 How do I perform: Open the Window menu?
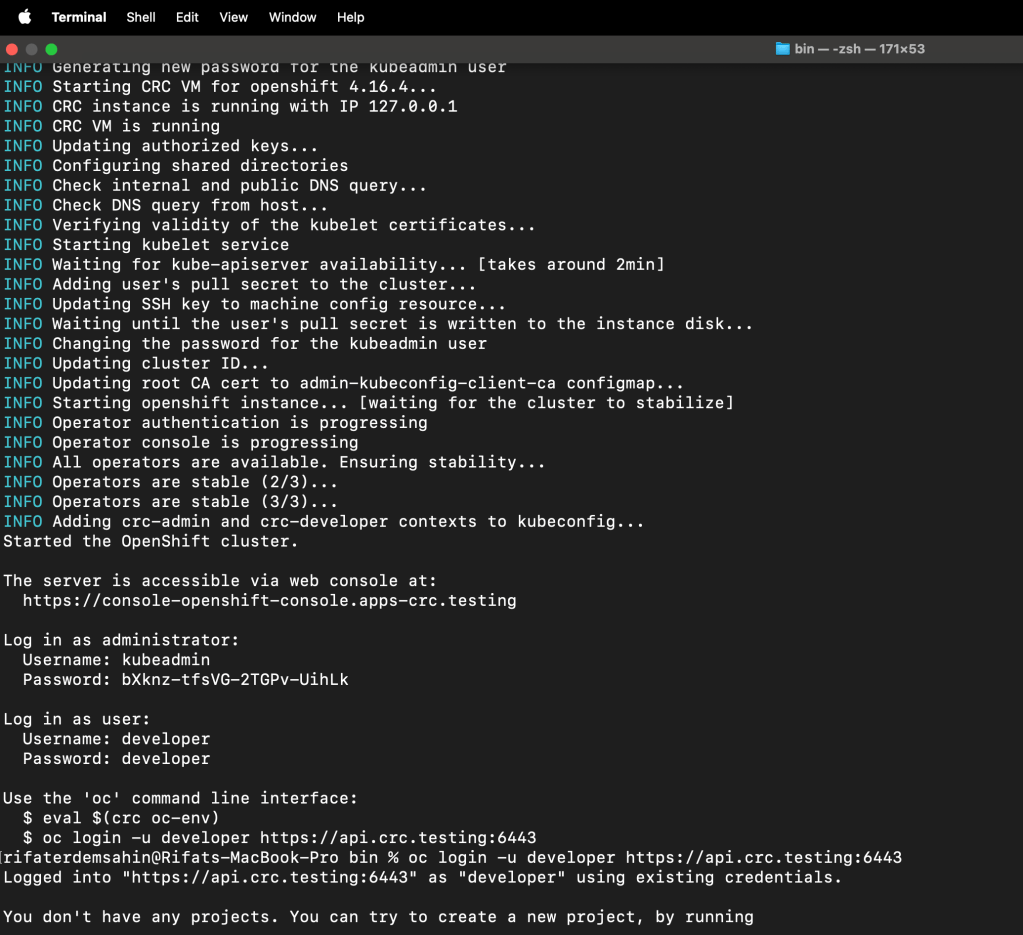coord(292,17)
